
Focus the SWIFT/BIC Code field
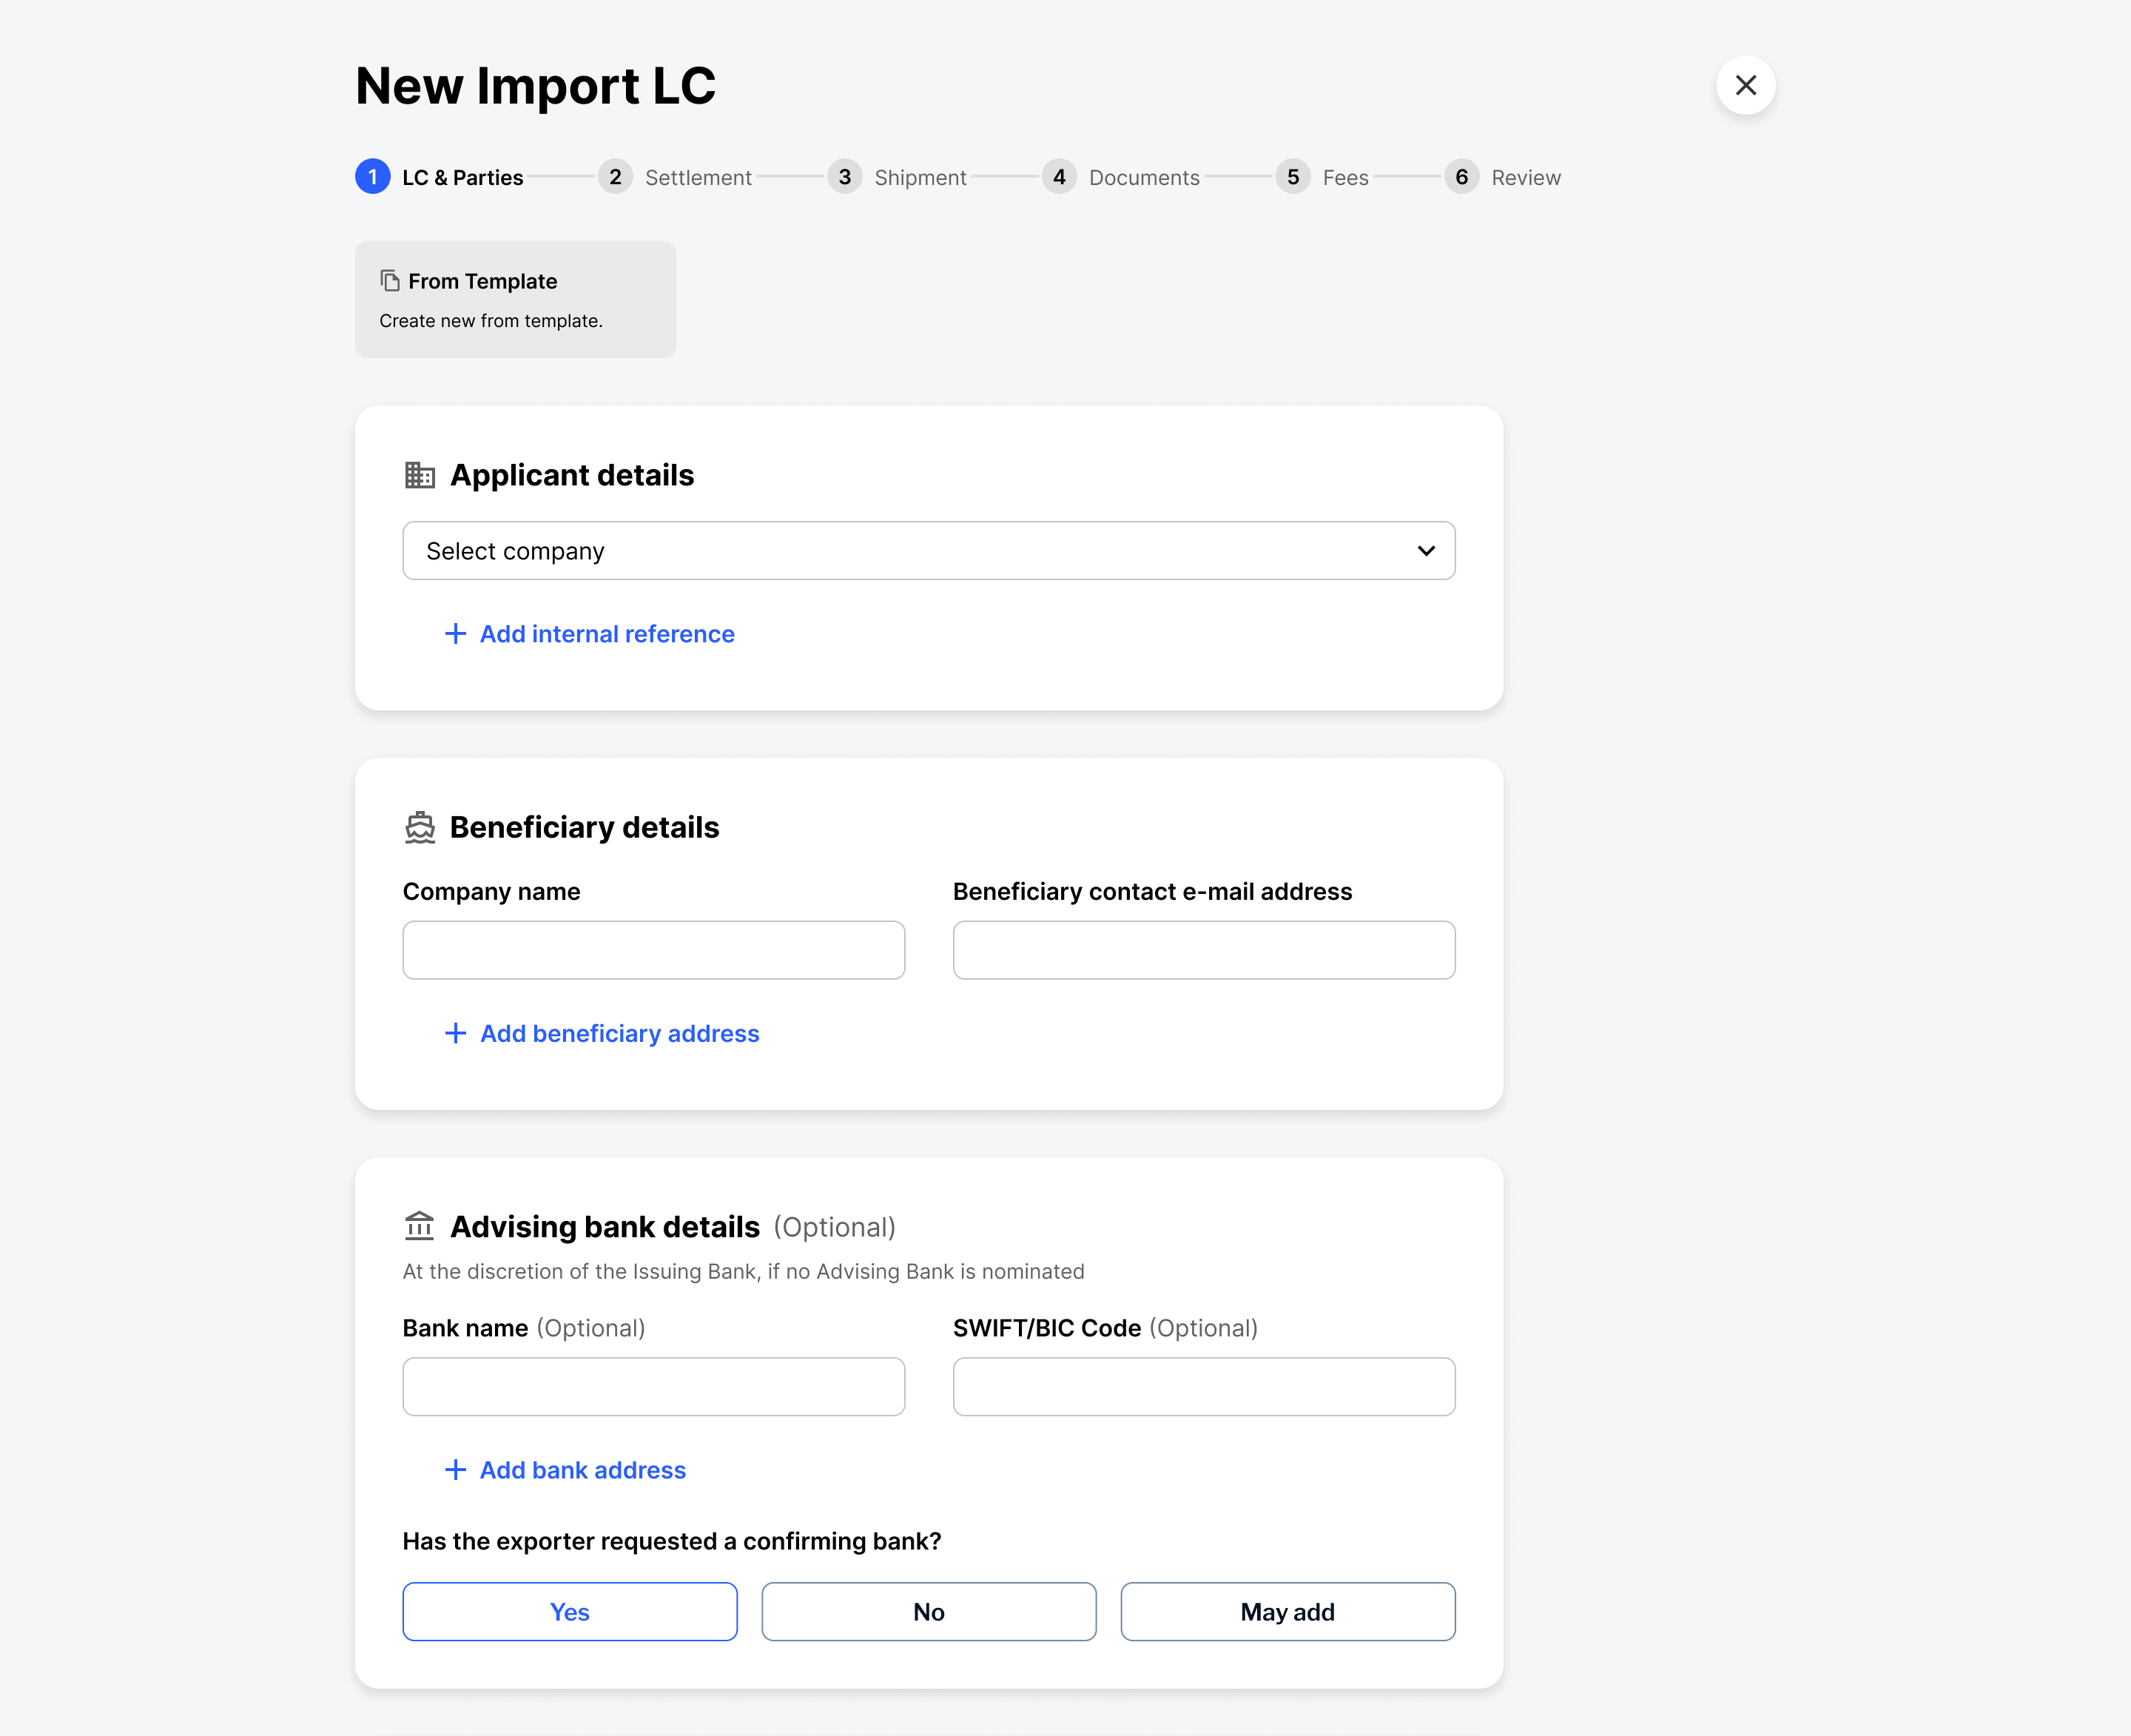point(1204,1387)
